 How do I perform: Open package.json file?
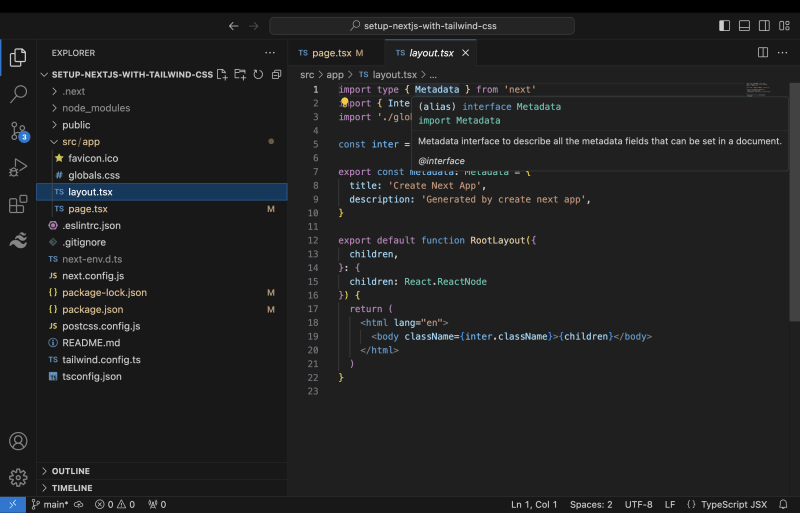tap(162, 309)
